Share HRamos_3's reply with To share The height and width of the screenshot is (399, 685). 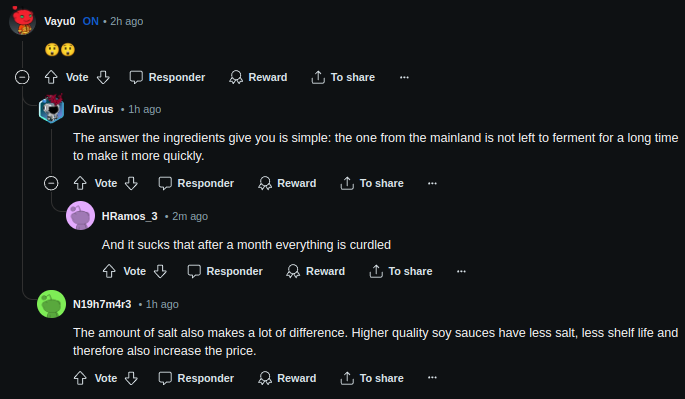(x=401, y=271)
